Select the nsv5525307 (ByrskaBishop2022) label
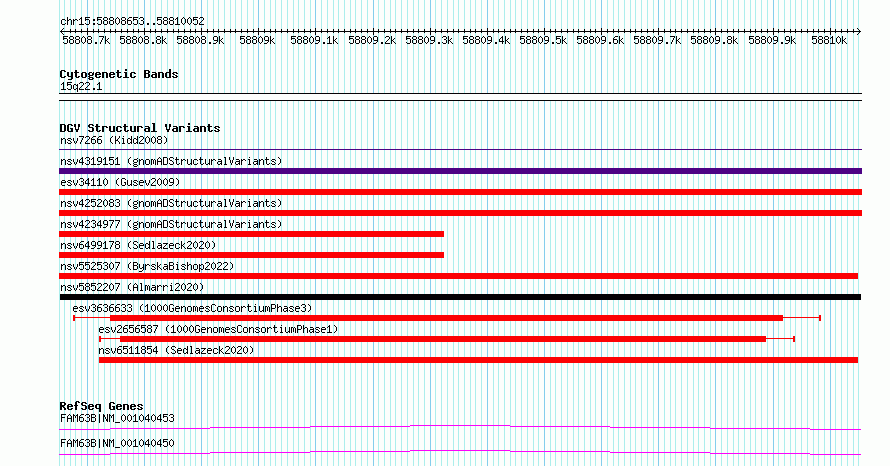Screen dimensions: 890x466 [147, 266]
